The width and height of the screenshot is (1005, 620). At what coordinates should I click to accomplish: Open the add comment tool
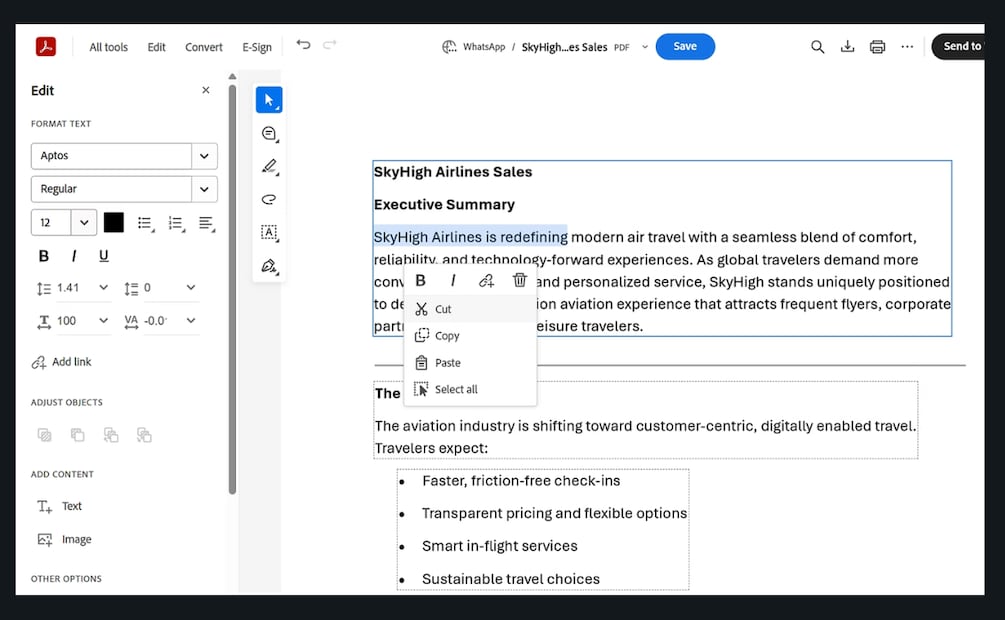point(269,133)
